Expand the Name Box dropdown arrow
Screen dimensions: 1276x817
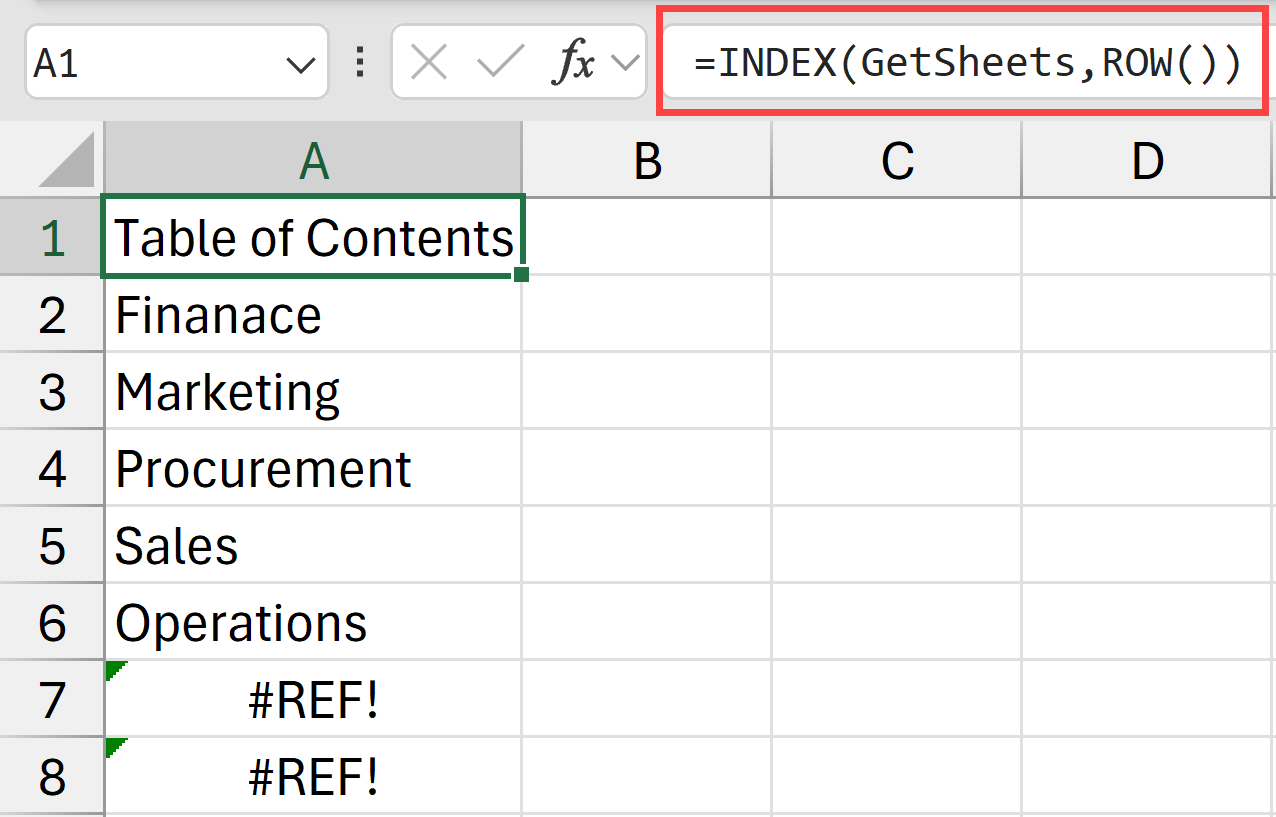click(300, 66)
